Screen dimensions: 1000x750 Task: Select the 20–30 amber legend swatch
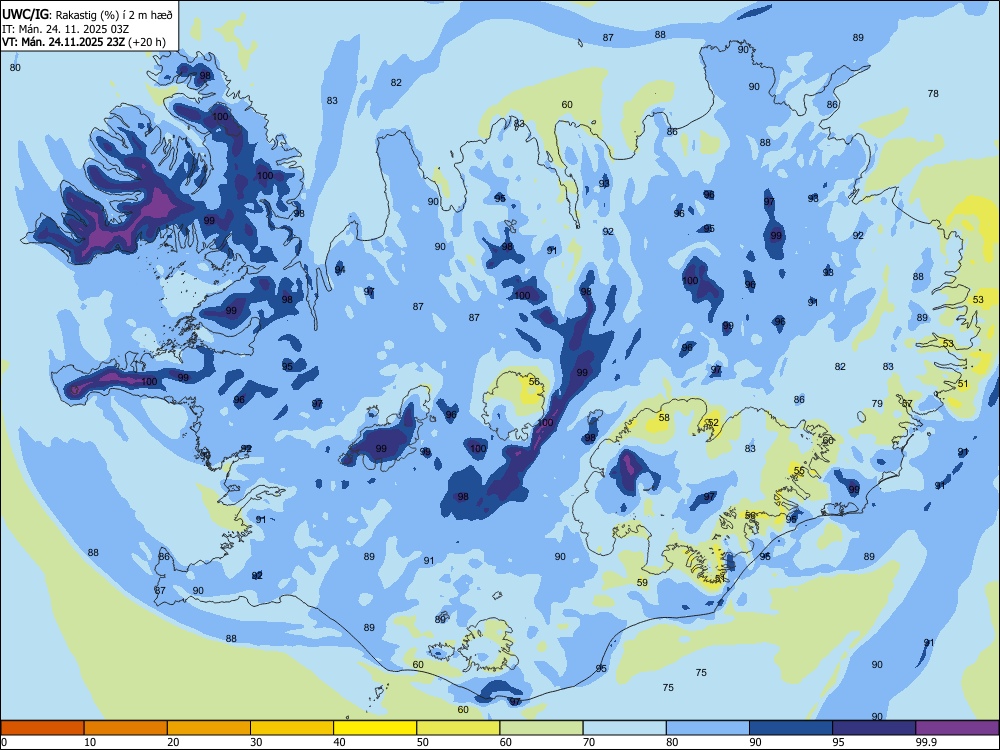click(209, 728)
